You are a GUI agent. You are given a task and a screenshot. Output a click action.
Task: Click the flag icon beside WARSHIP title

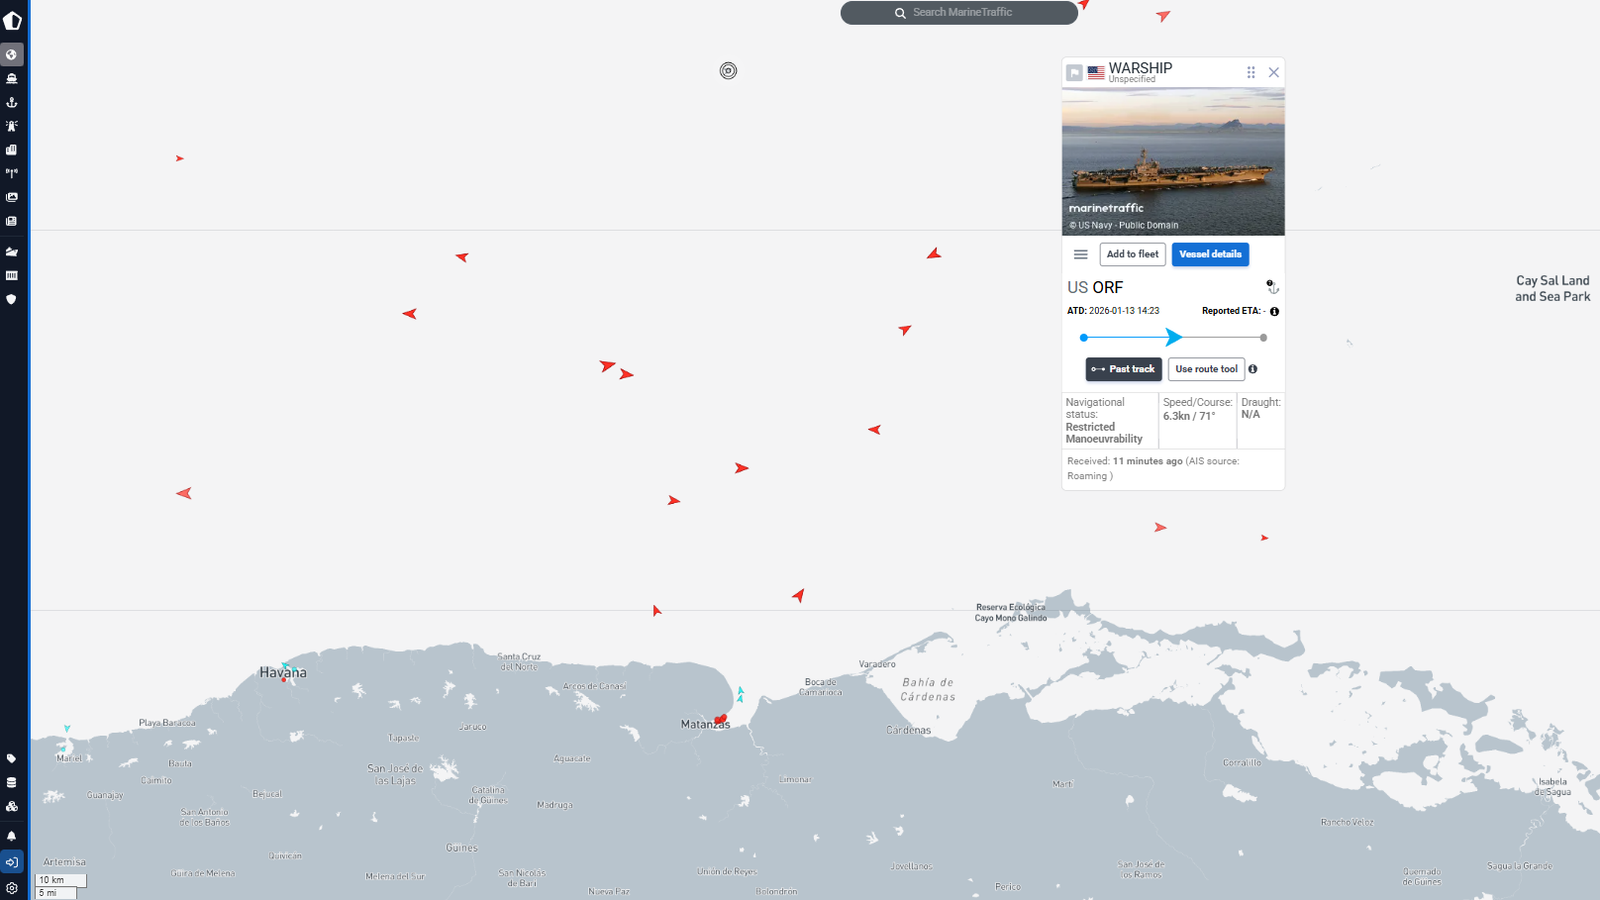tap(1074, 73)
